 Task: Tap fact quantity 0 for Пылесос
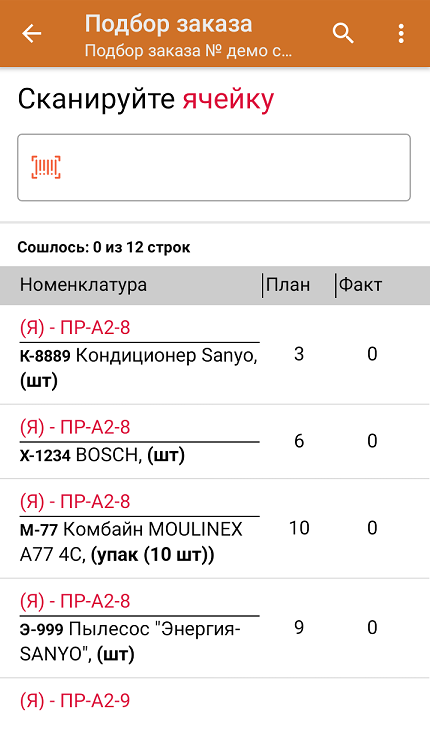pyautogui.click(x=372, y=628)
